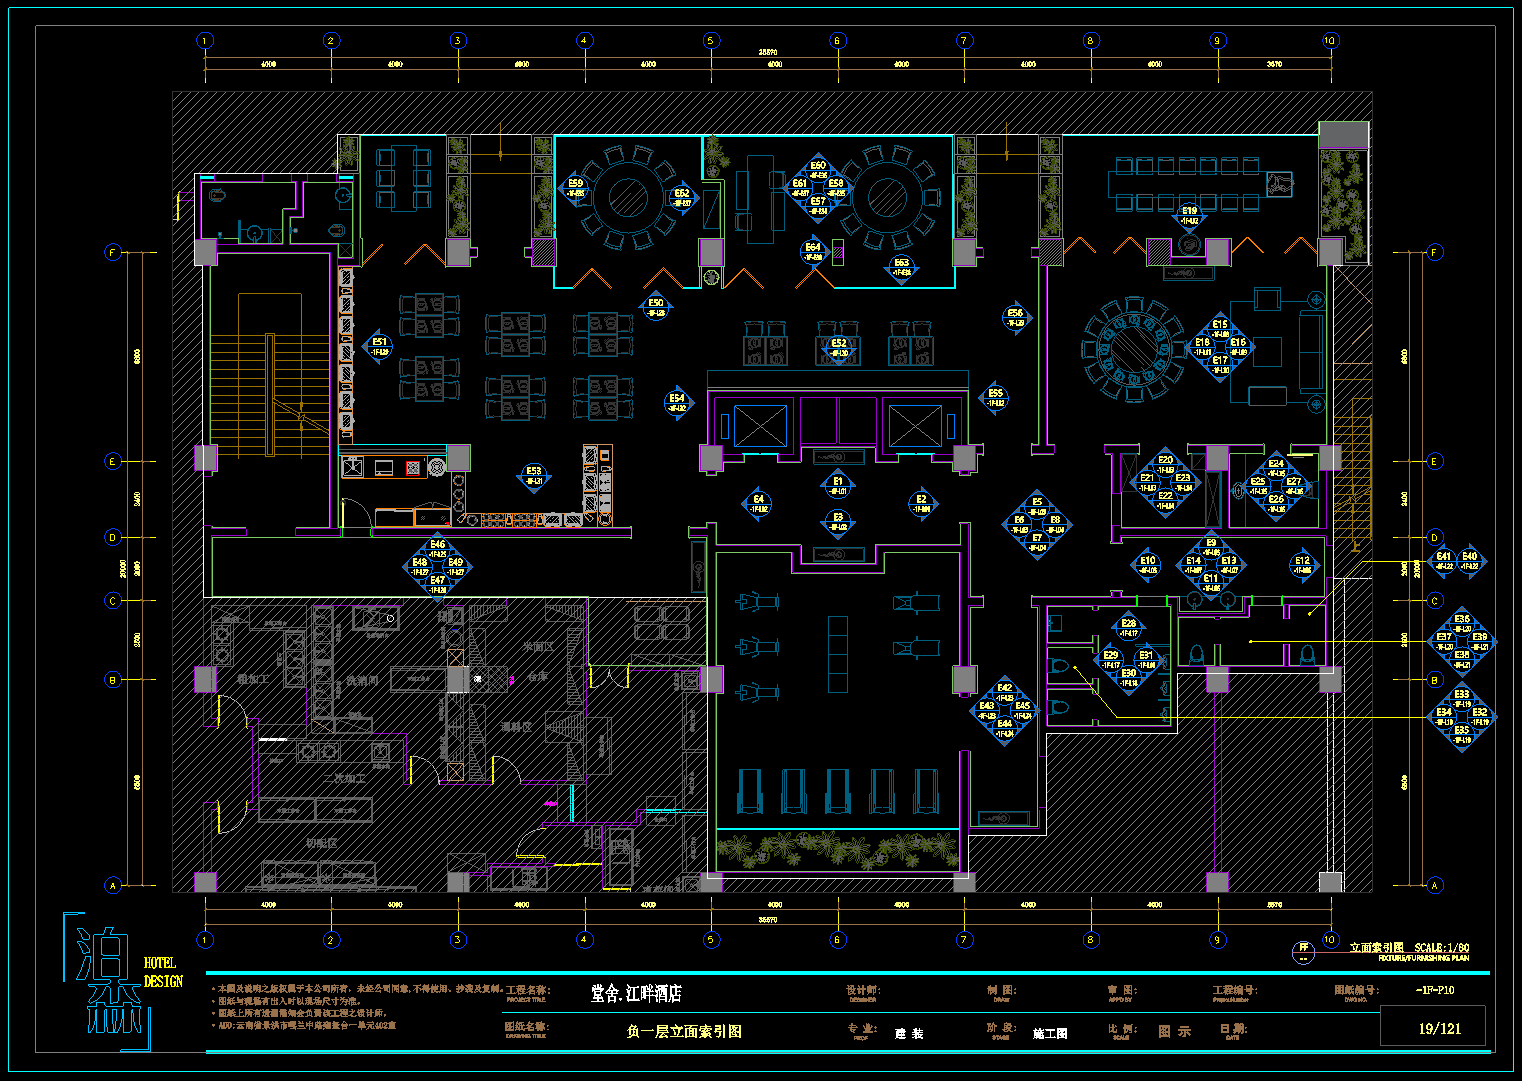Click the E63 elevation tag
The width and height of the screenshot is (1522, 1081).
click(901, 268)
